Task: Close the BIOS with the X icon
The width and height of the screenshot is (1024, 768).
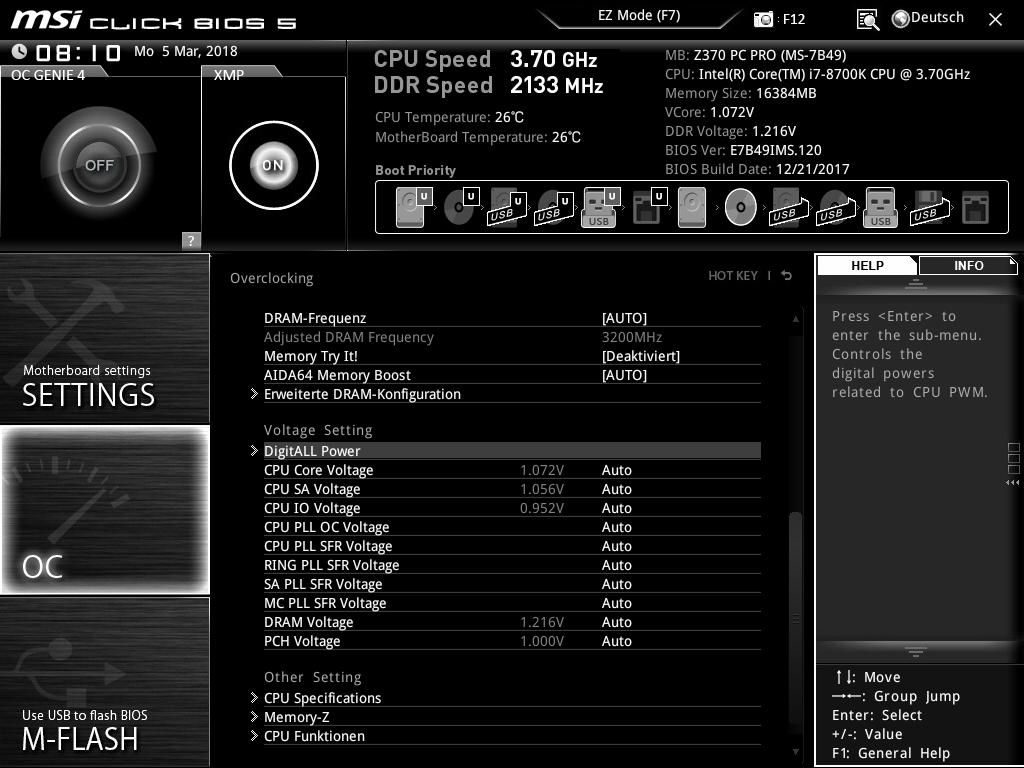Action: click(995, 20)
